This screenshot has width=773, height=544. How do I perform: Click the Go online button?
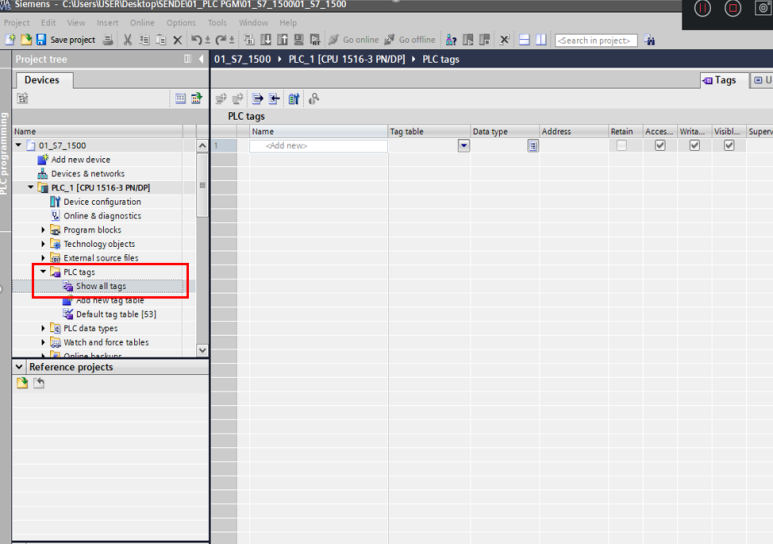(354, 39)
